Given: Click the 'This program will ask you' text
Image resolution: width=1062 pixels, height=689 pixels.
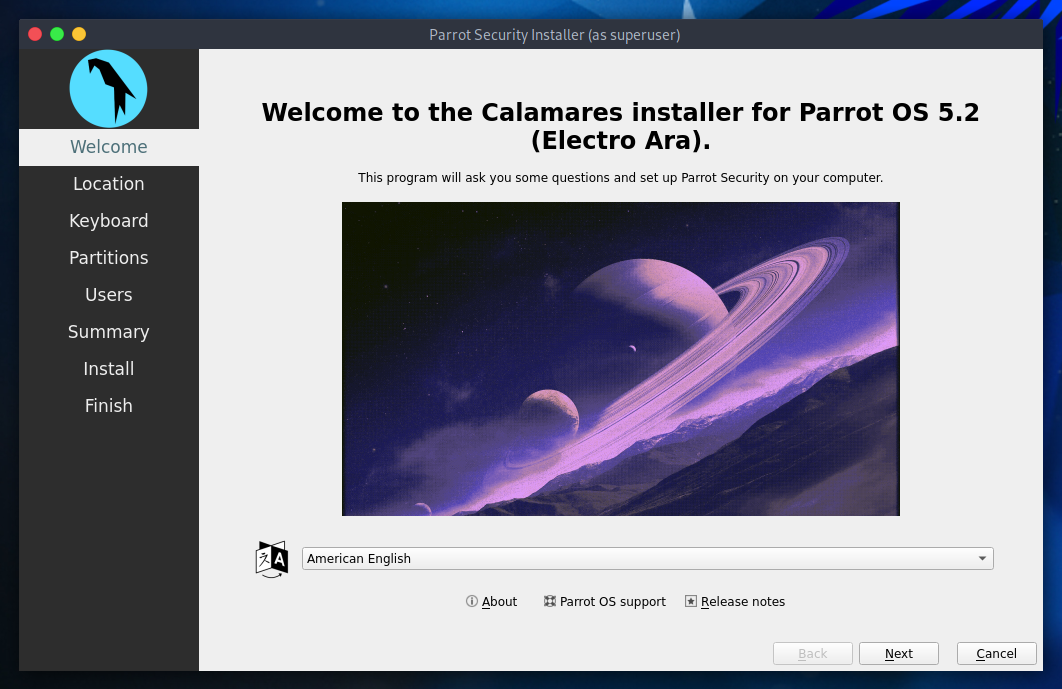Looking at the screenshot, I should pos(620,178).
